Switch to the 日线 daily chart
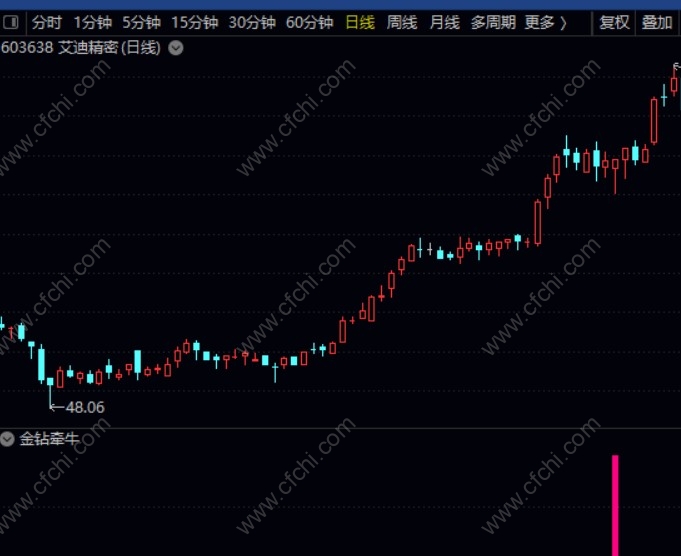The height and width of the screenshot is (556, 681). coord(360,22)
